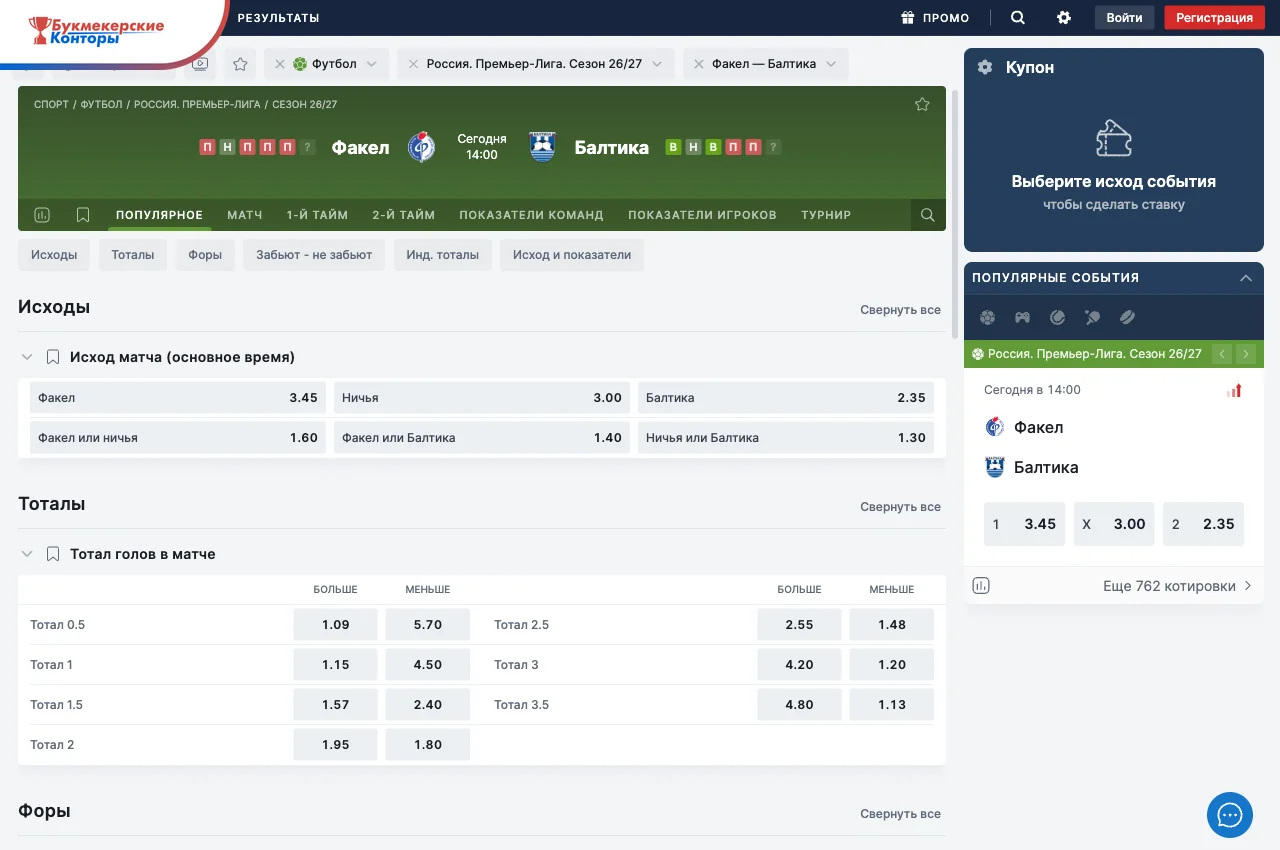Select Инд. тоталы chip
This screenshot has height=850, width=1280.
[x=442, y=255]
